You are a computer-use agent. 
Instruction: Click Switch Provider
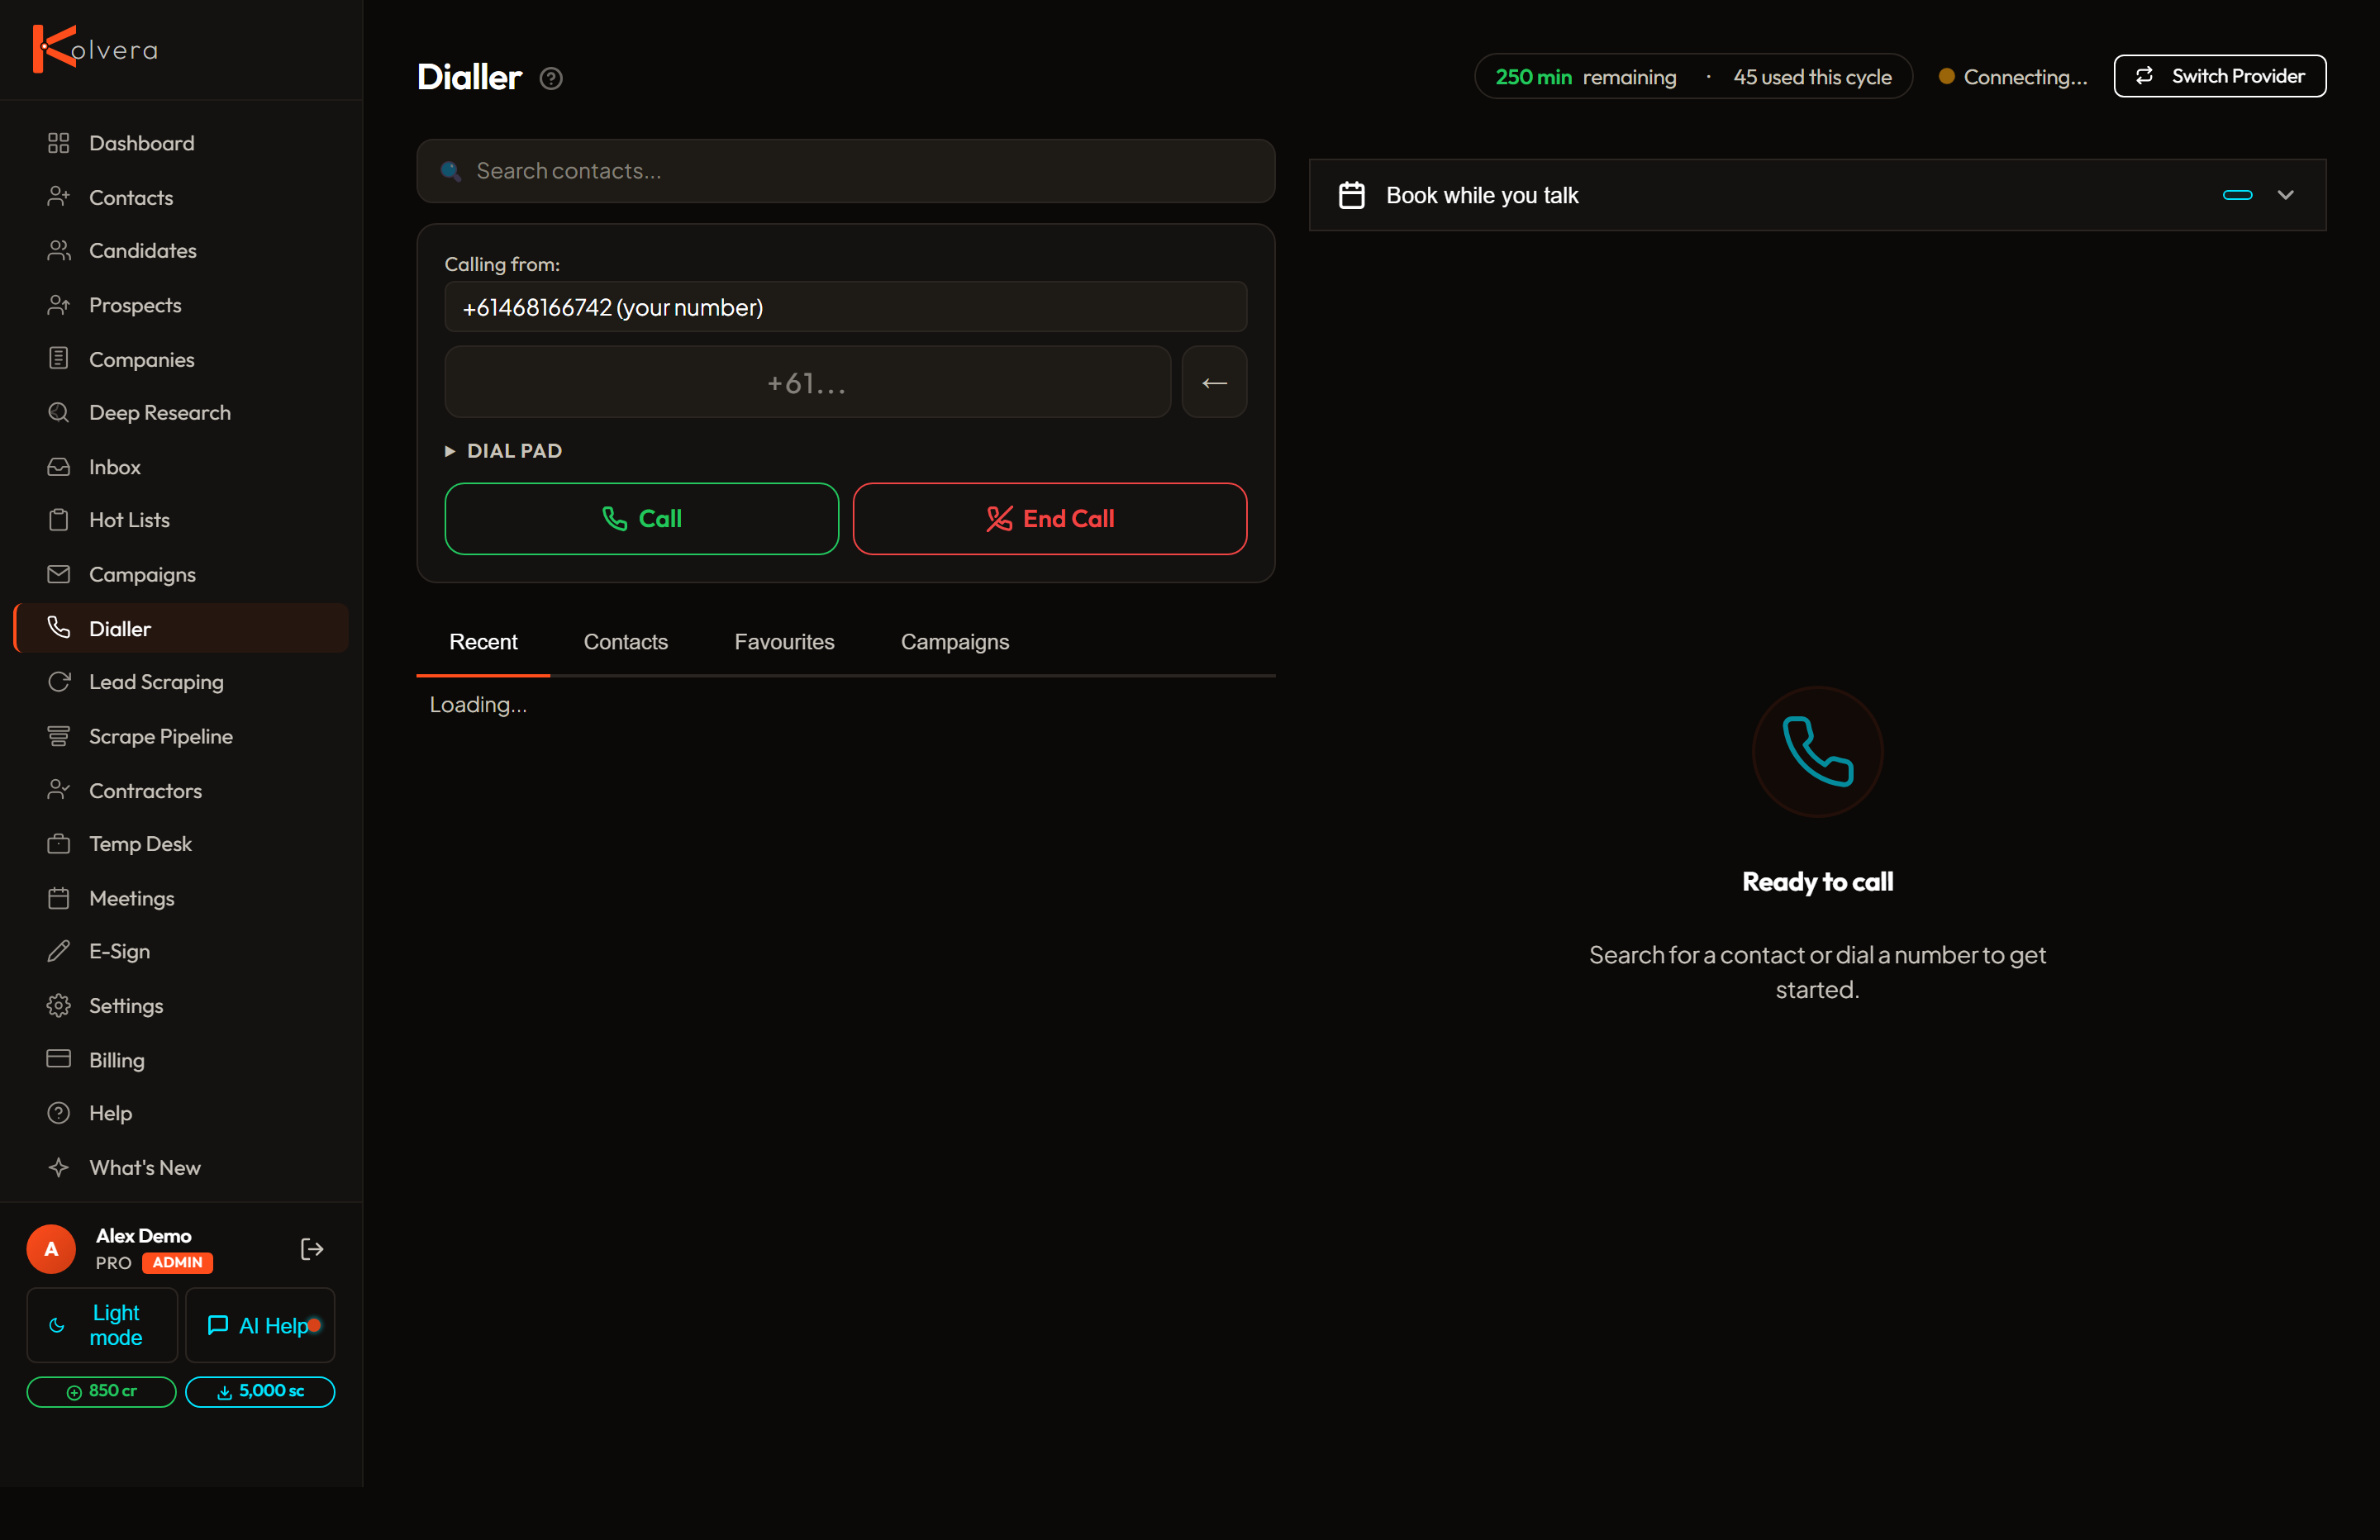(x=2220, y=76)
